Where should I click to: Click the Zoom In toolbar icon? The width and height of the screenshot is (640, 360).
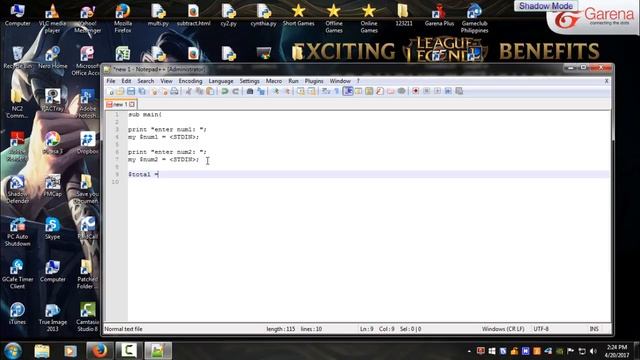276,91
